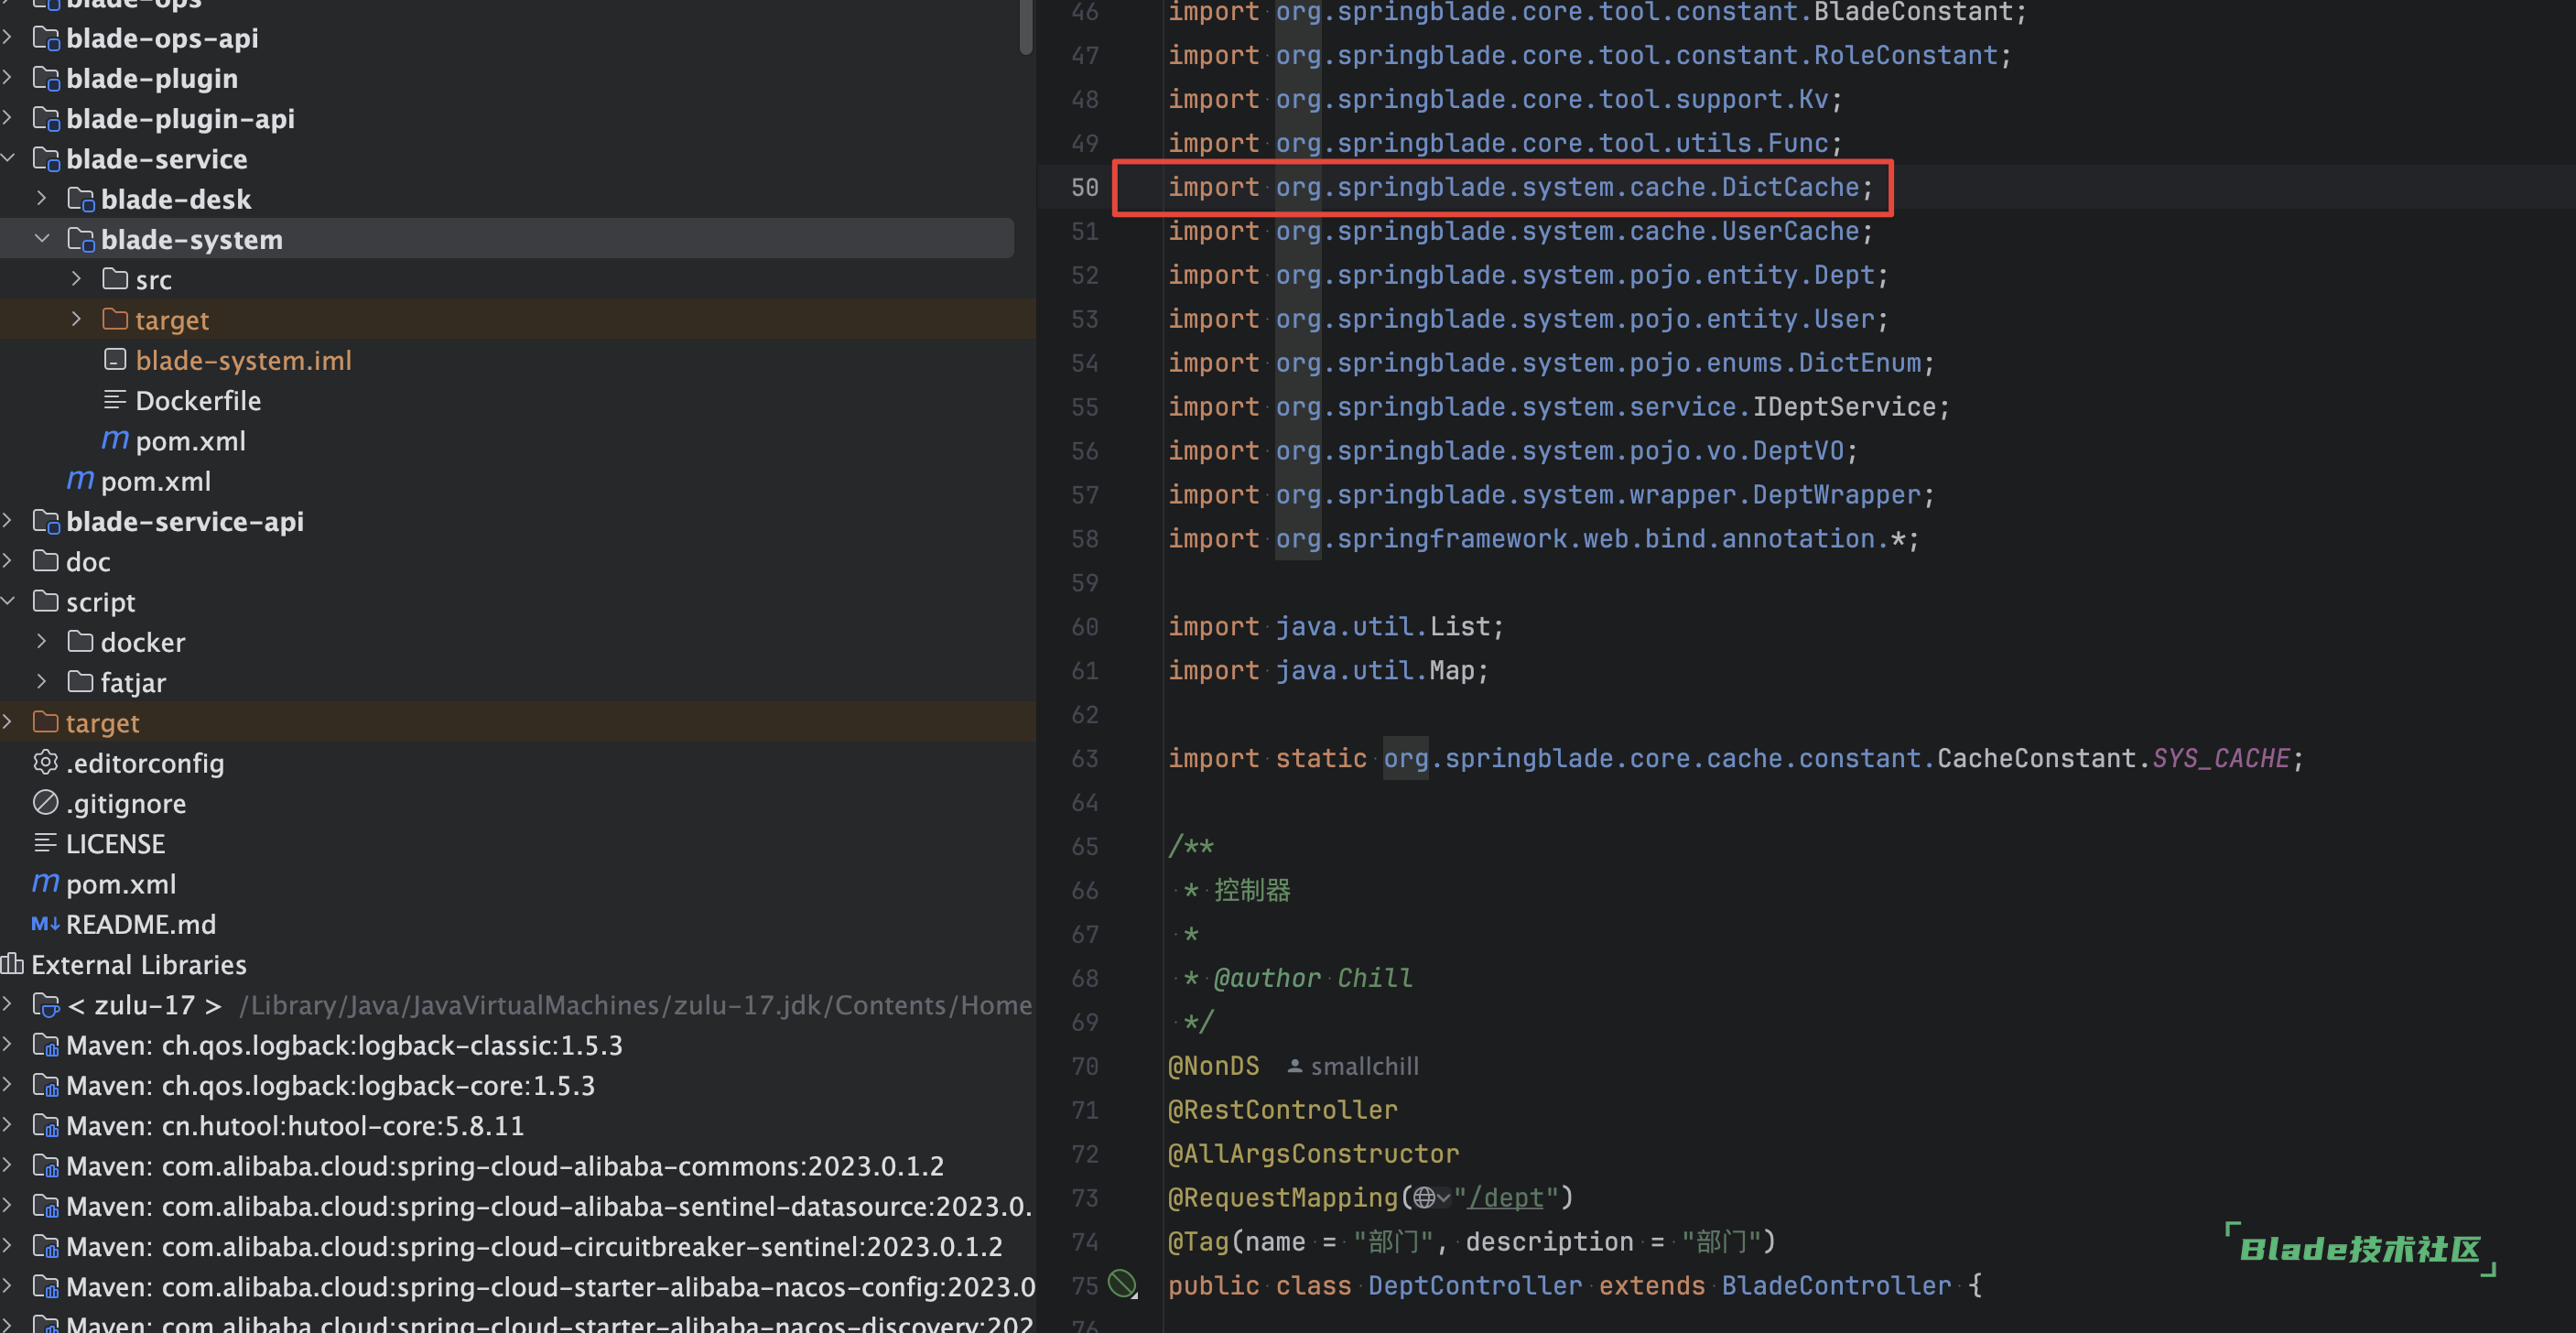Click the Maven icon of blade-system pom.xml
The width and height of the screenshot is (2576, 1333).
(115, 440)
